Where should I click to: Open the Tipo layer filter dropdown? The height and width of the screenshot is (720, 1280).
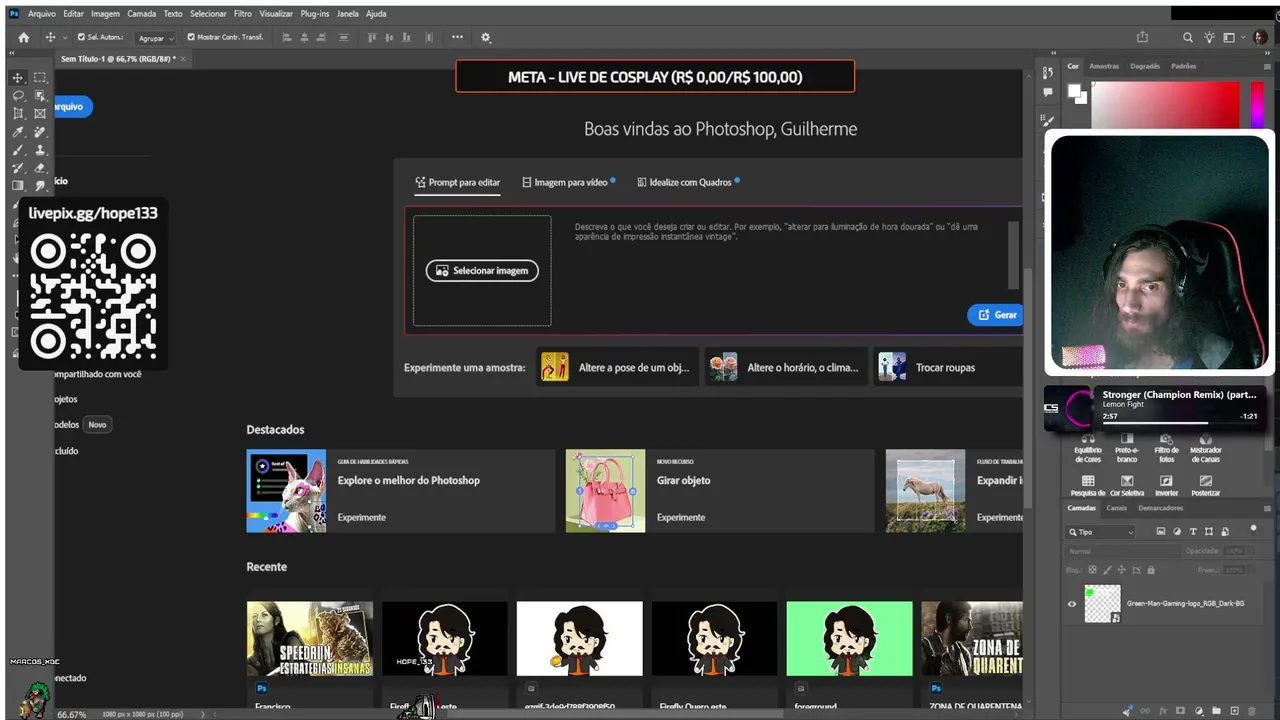(x=1100, y=532)
